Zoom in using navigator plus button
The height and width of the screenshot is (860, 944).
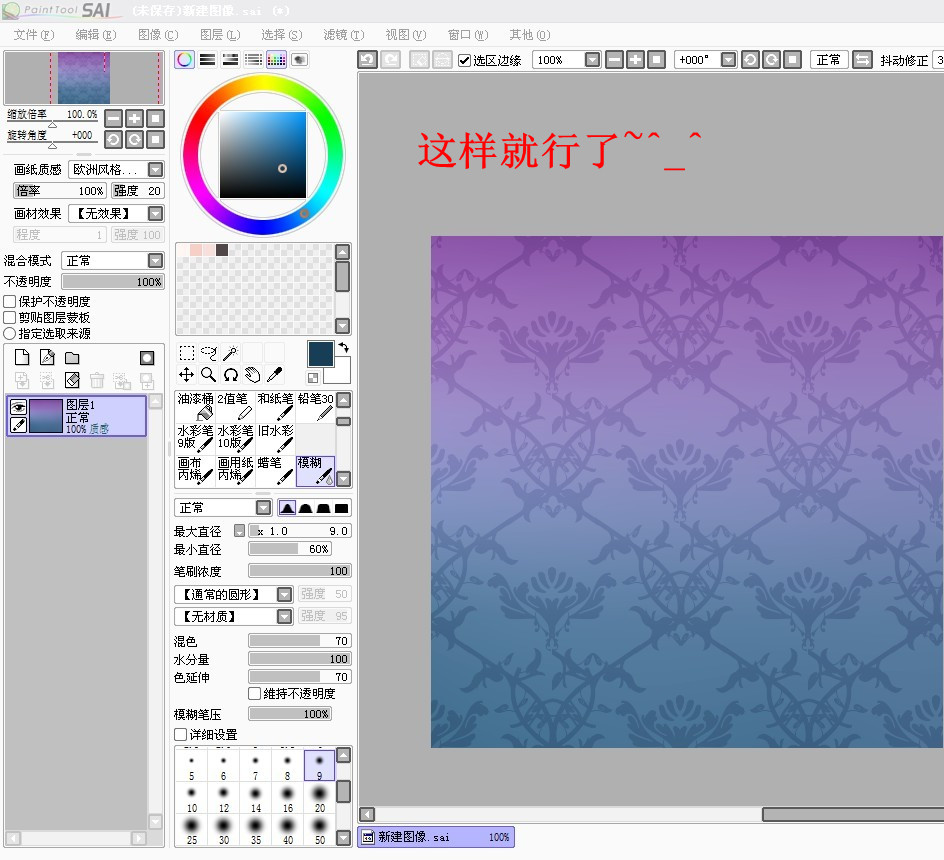click(x=134, y=118)
